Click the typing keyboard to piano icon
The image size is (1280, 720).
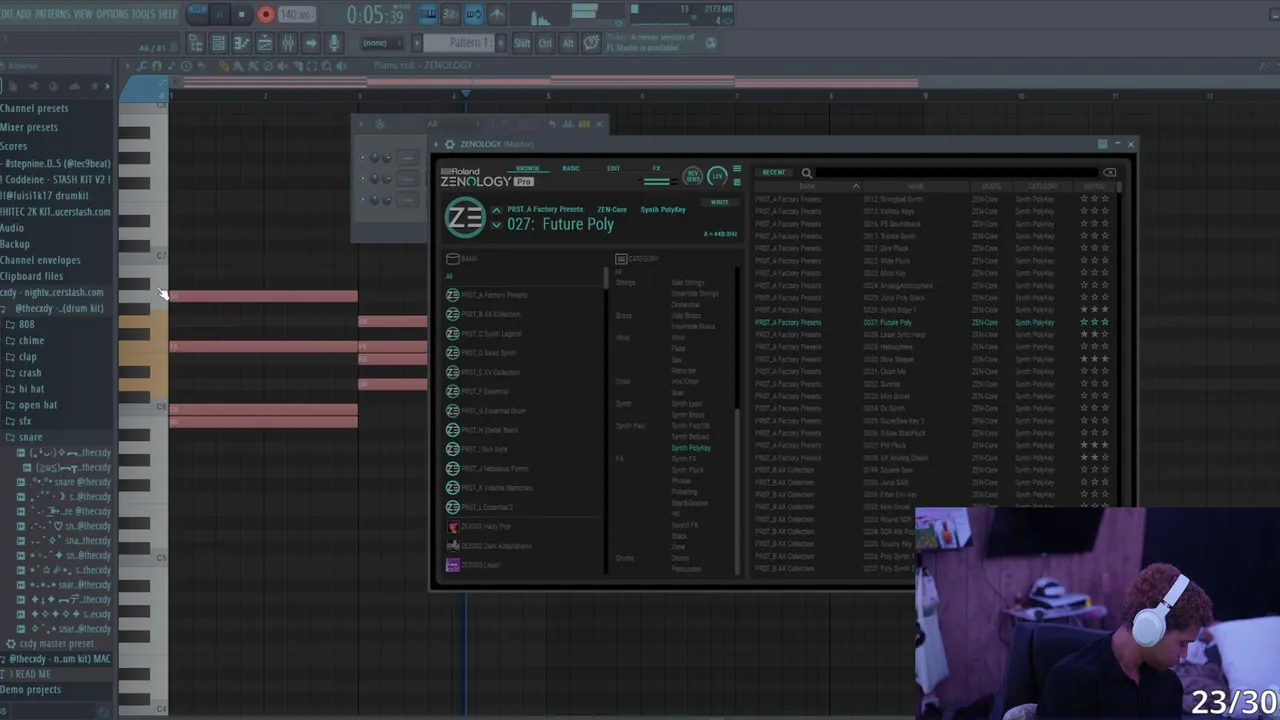(428, 14)
